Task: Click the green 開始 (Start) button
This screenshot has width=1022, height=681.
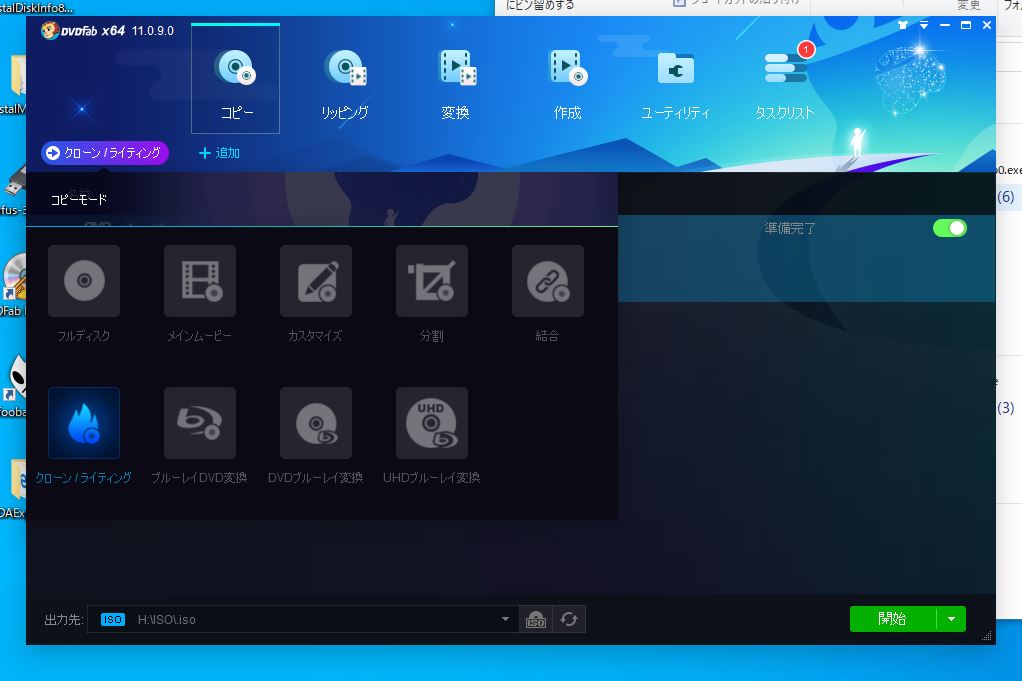Action: click(x=892, y=619)
